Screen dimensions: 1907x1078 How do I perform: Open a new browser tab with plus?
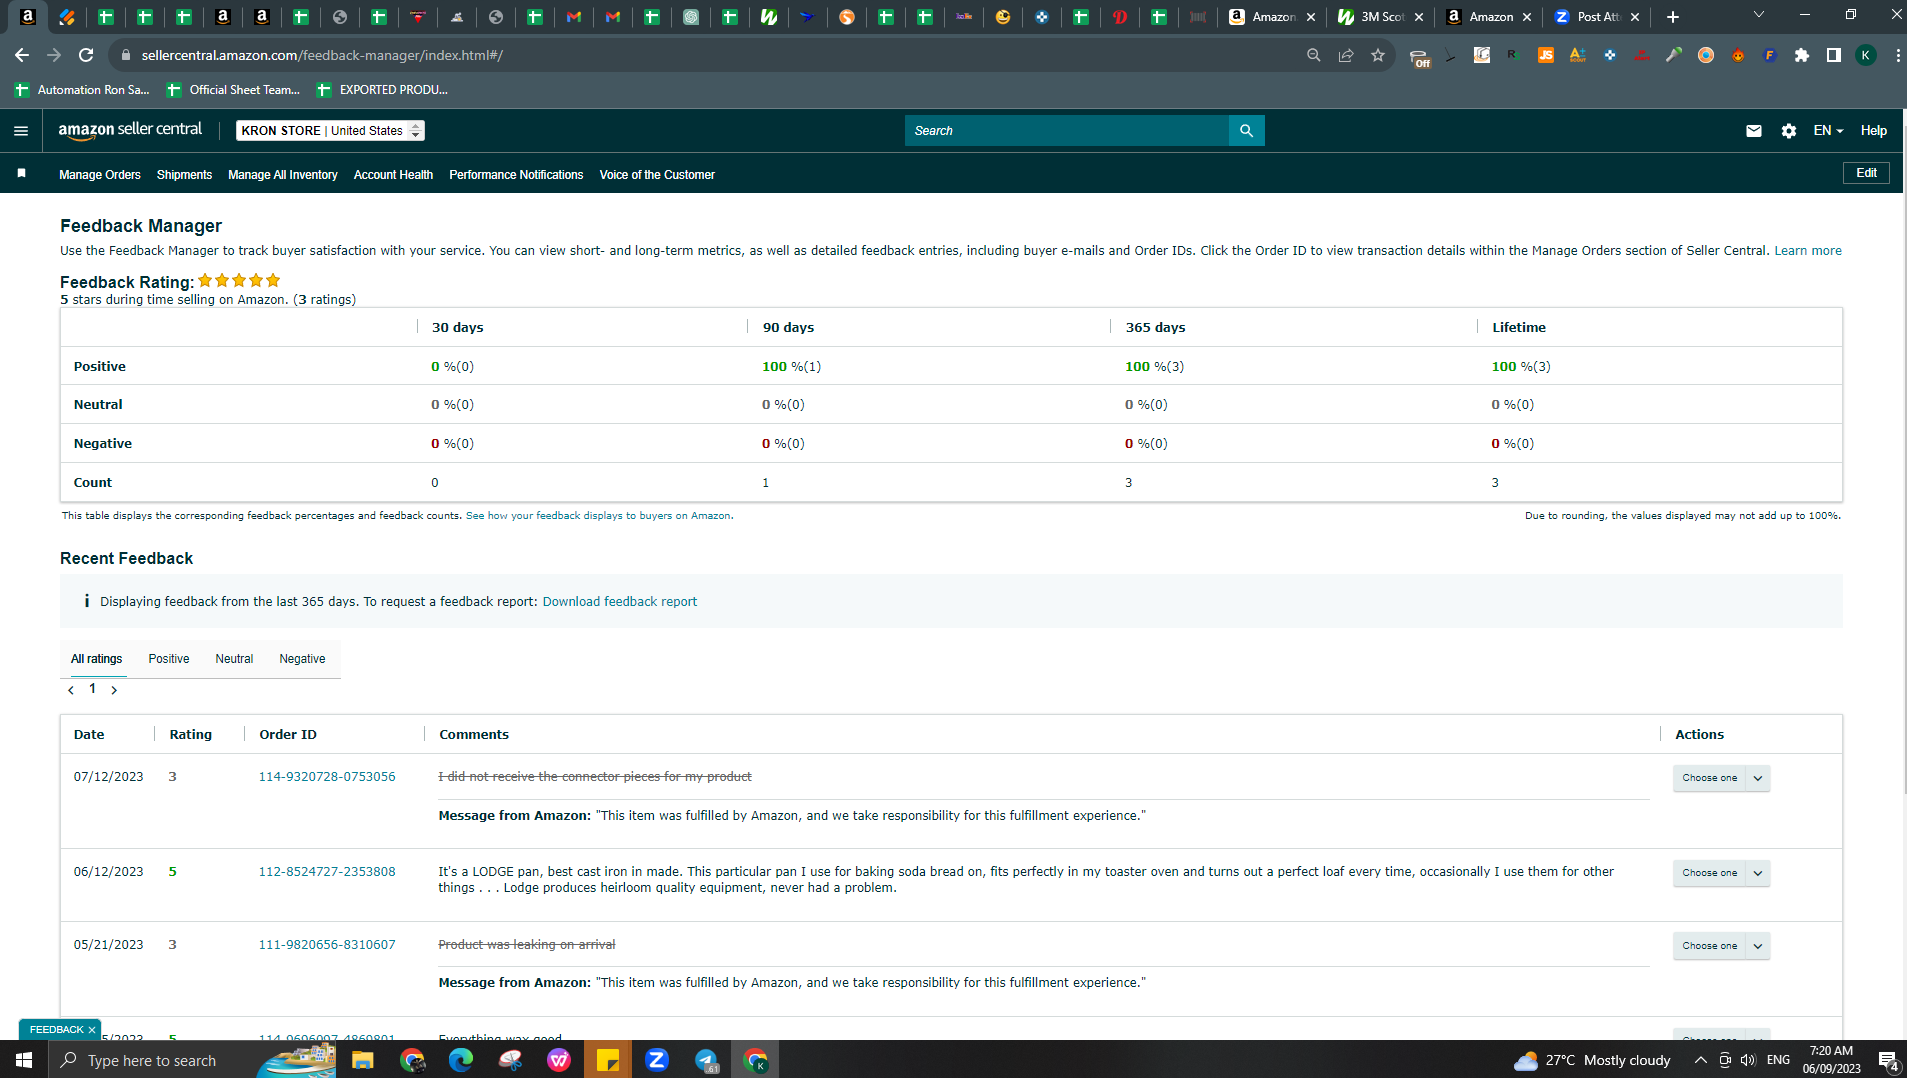1673,17
